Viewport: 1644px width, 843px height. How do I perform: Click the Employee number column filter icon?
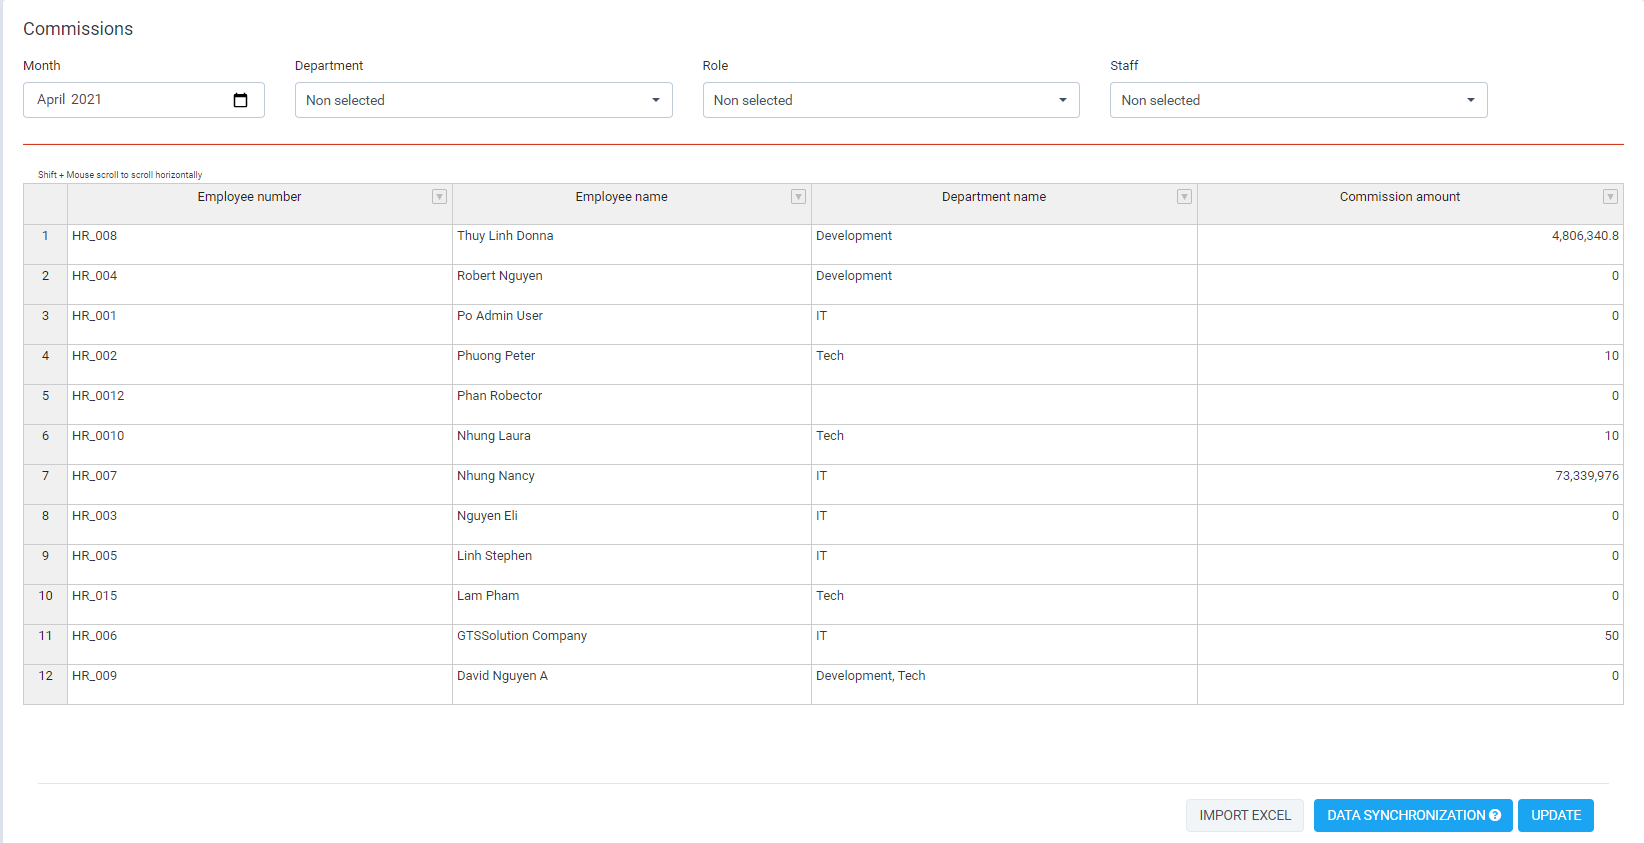(x=439, y=197)
